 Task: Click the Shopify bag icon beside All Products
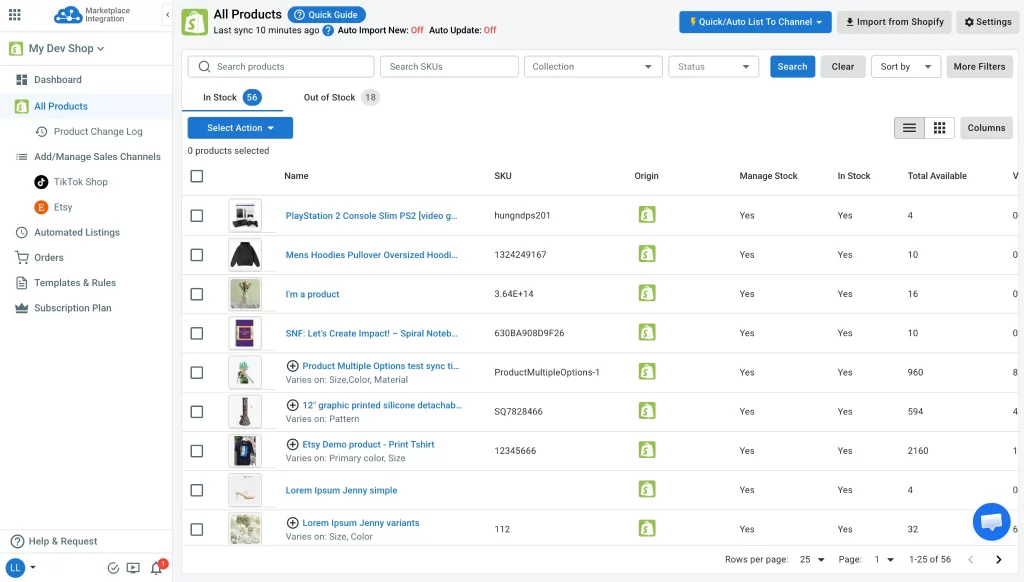coord(194,22)
